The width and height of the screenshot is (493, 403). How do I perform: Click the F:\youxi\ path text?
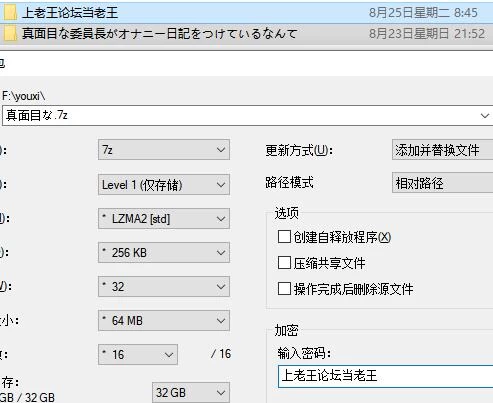click(x=23, y=96)
